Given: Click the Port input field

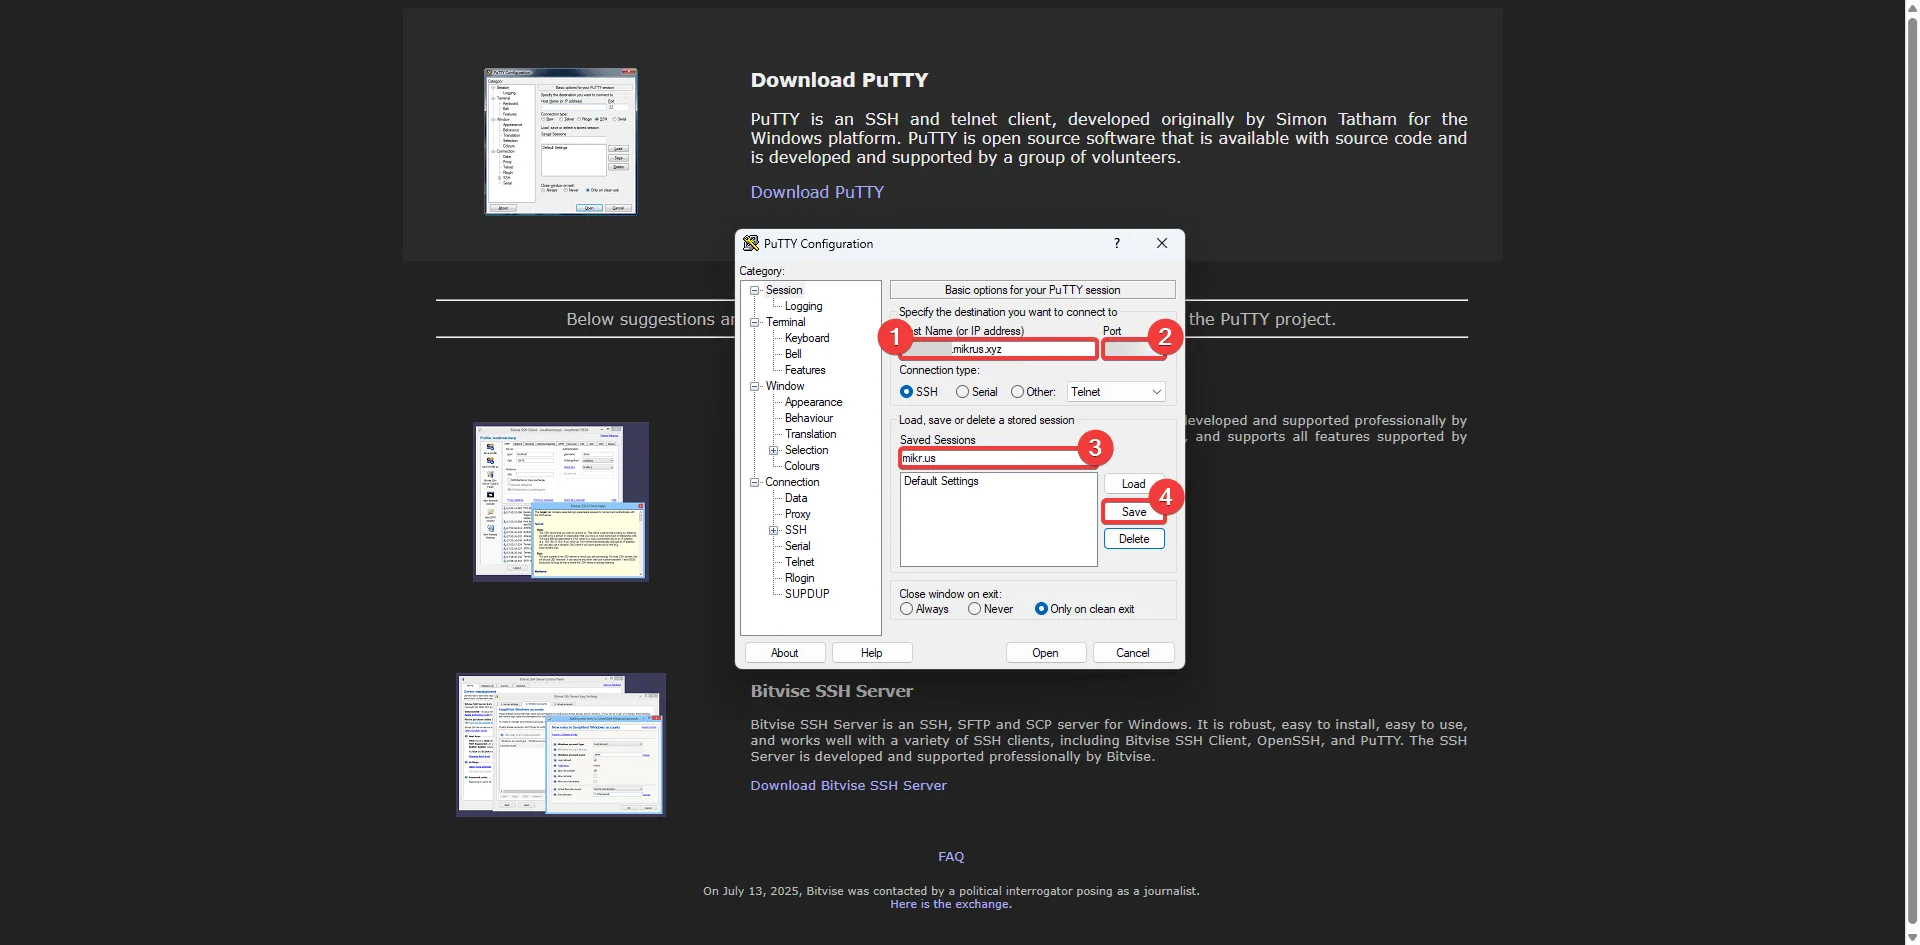Looking at the screenshot, I should 1134,349.
